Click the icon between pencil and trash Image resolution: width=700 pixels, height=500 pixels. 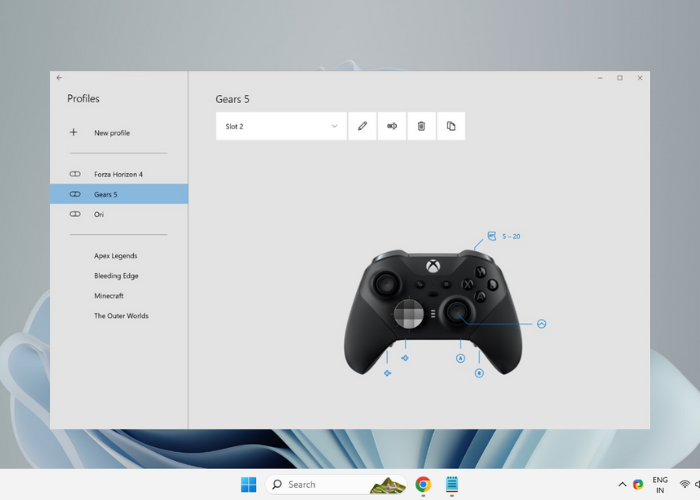[x=392, y=126]
